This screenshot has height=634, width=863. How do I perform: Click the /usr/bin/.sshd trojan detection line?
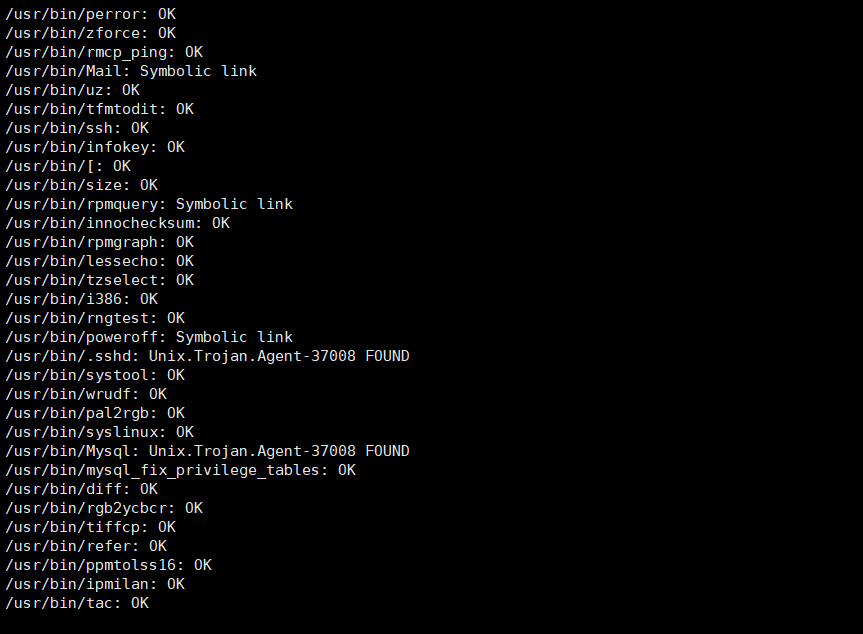tap(207, 356)
